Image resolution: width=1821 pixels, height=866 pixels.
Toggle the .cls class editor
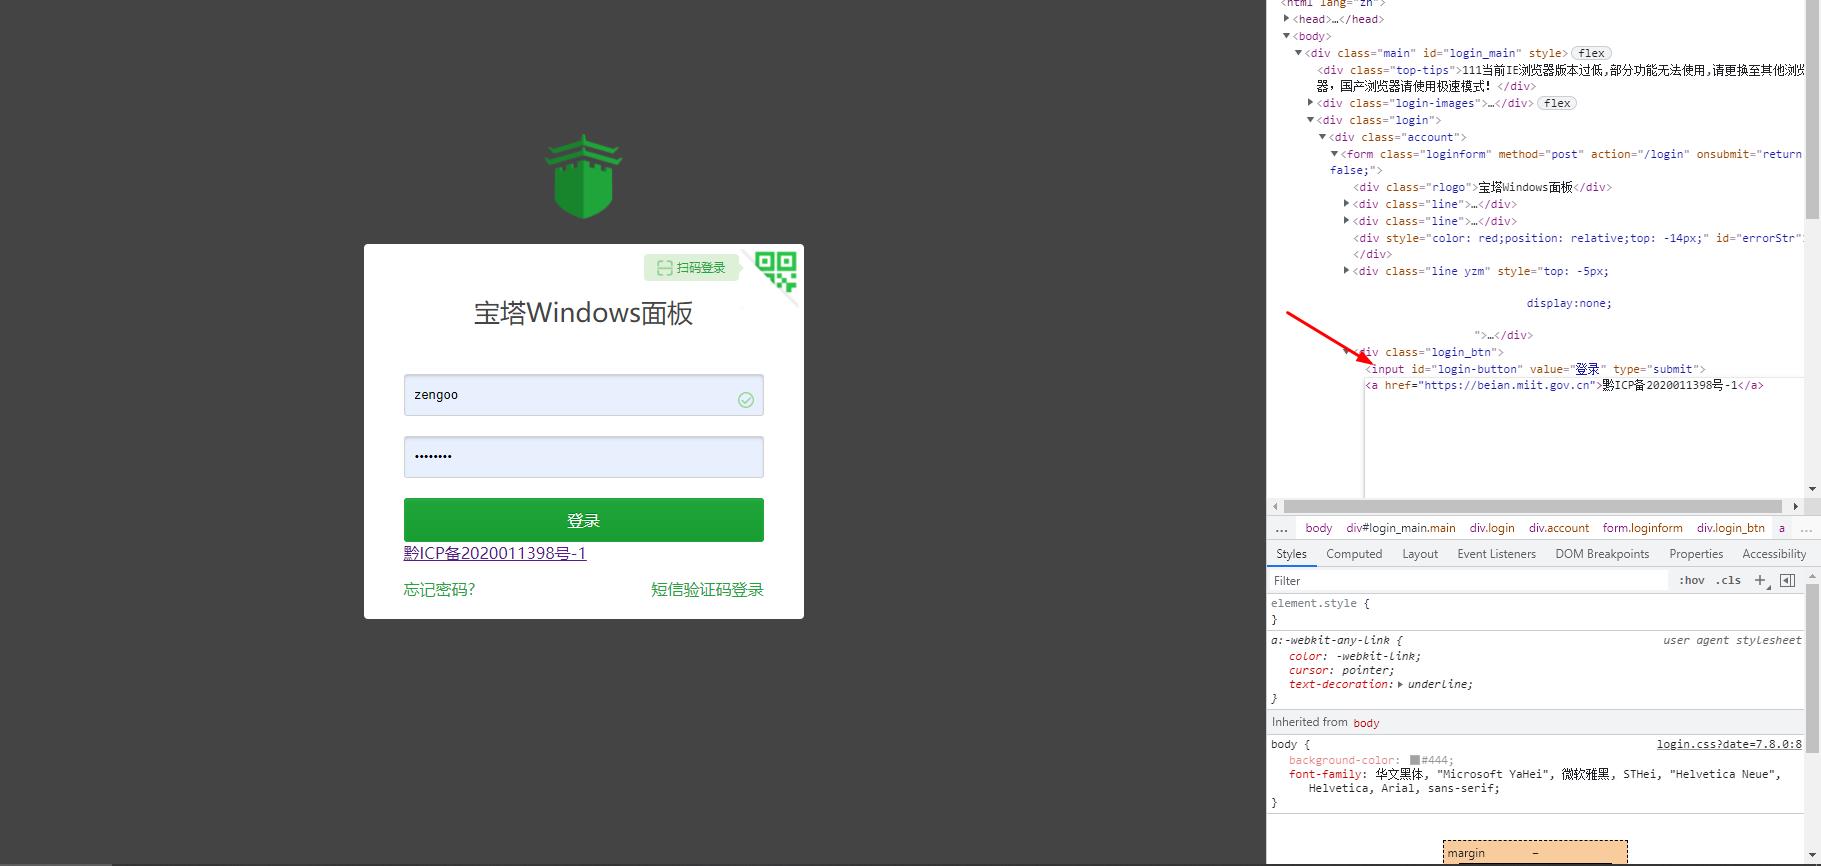tap(1728, 580)
